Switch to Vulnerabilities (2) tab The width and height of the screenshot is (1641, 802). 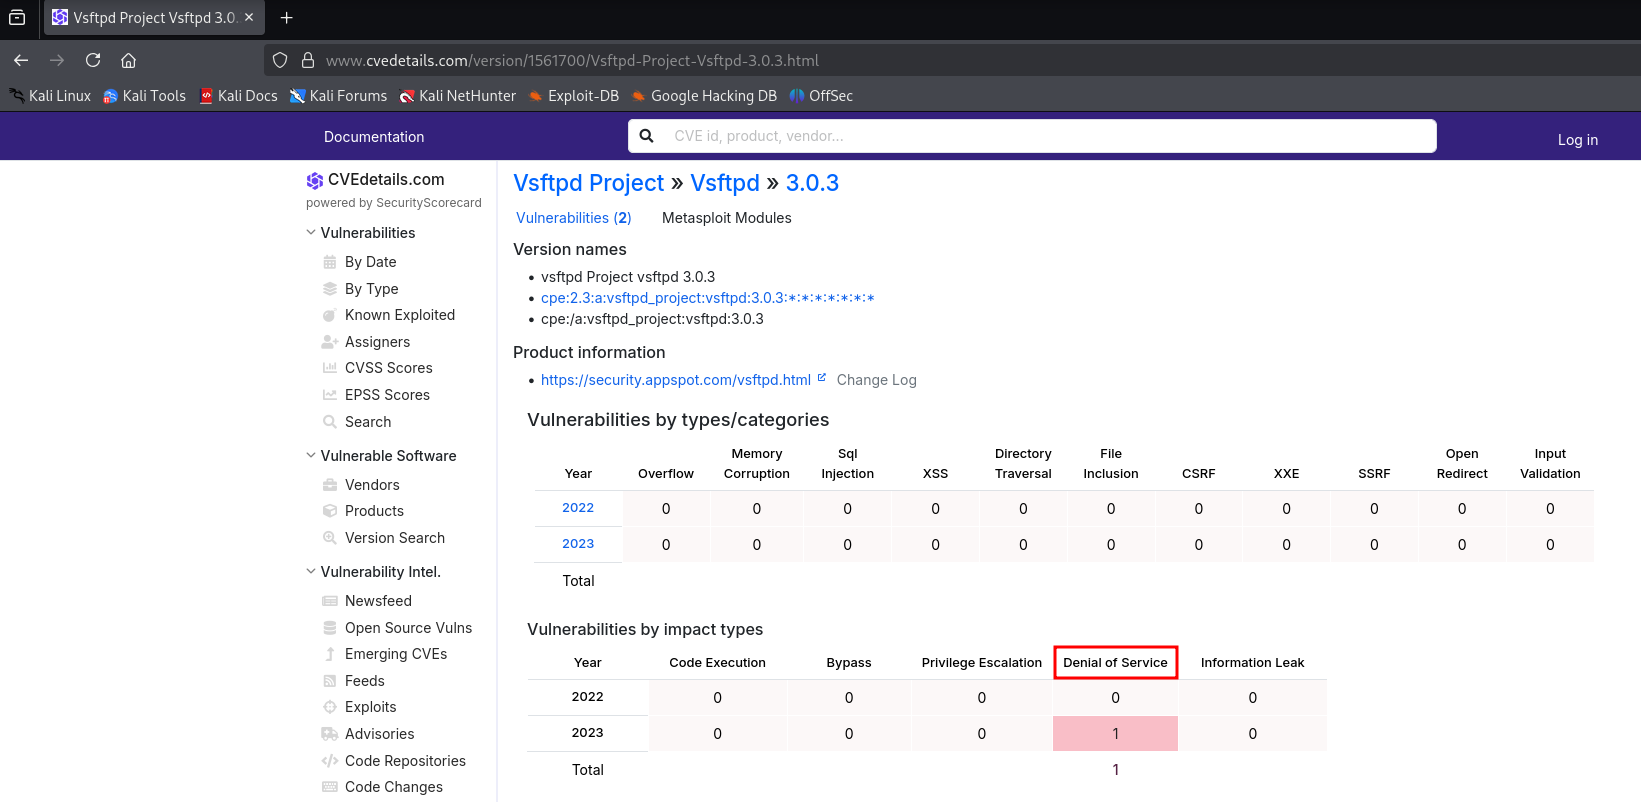(x=574, y=218)
